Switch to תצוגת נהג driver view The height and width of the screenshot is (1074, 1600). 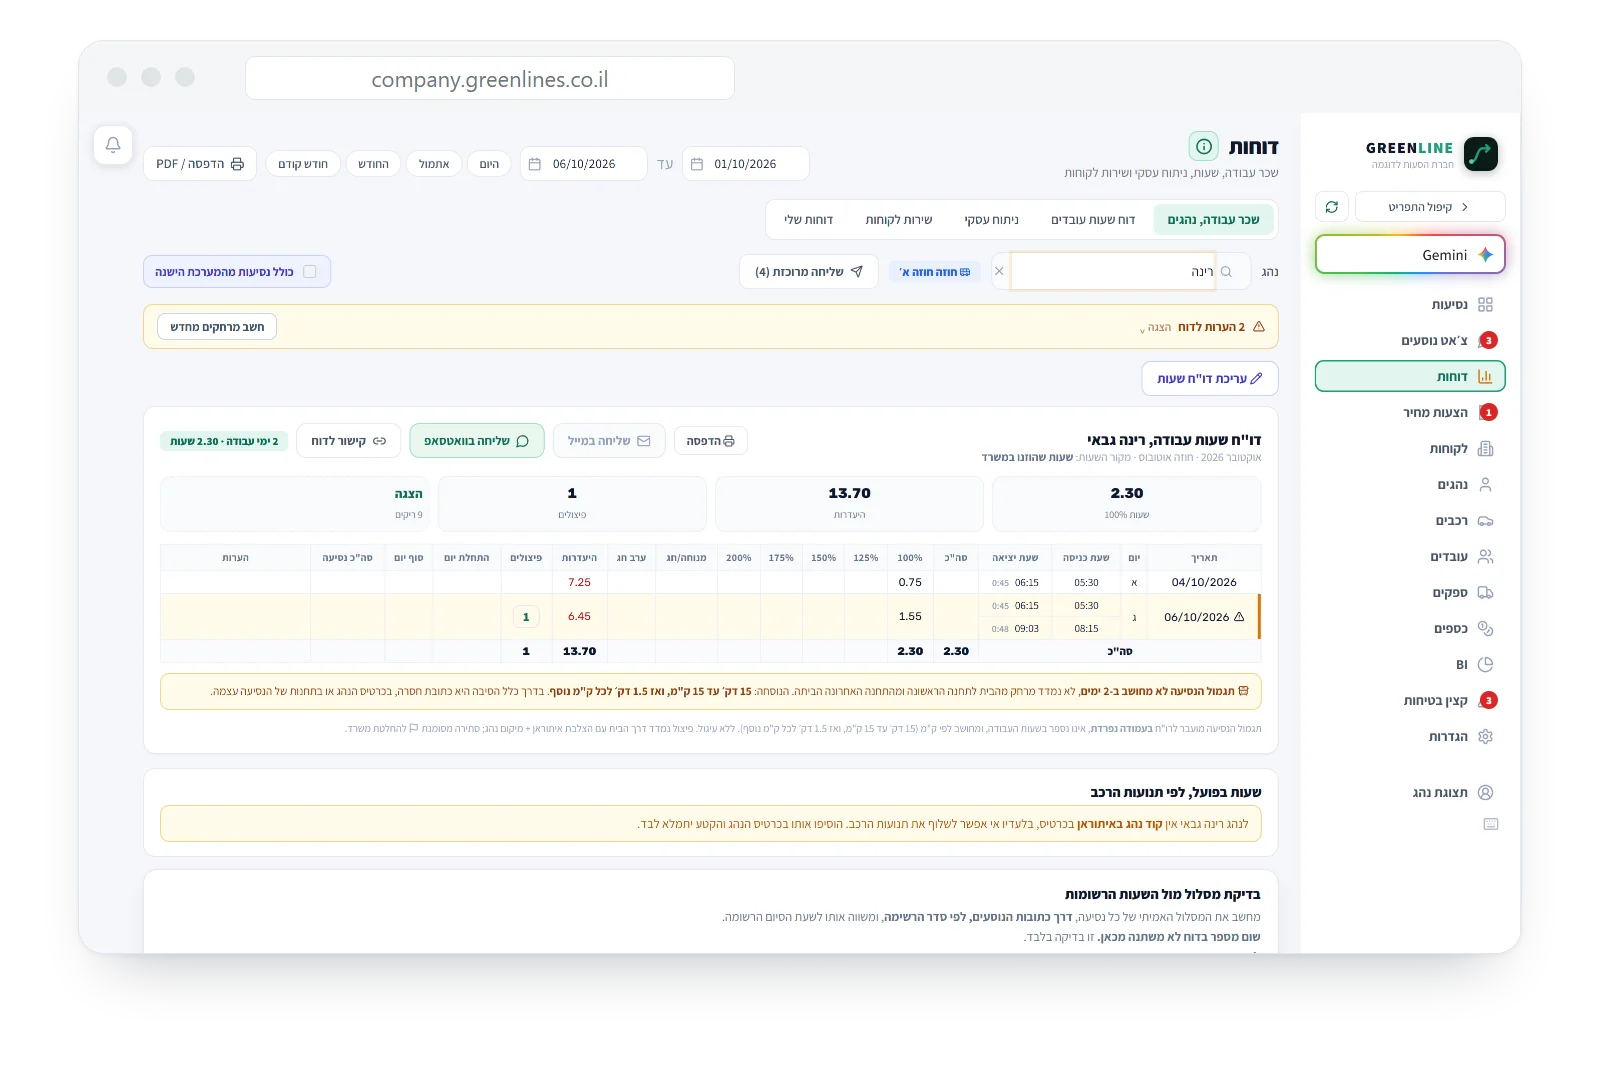point(1410,793)
